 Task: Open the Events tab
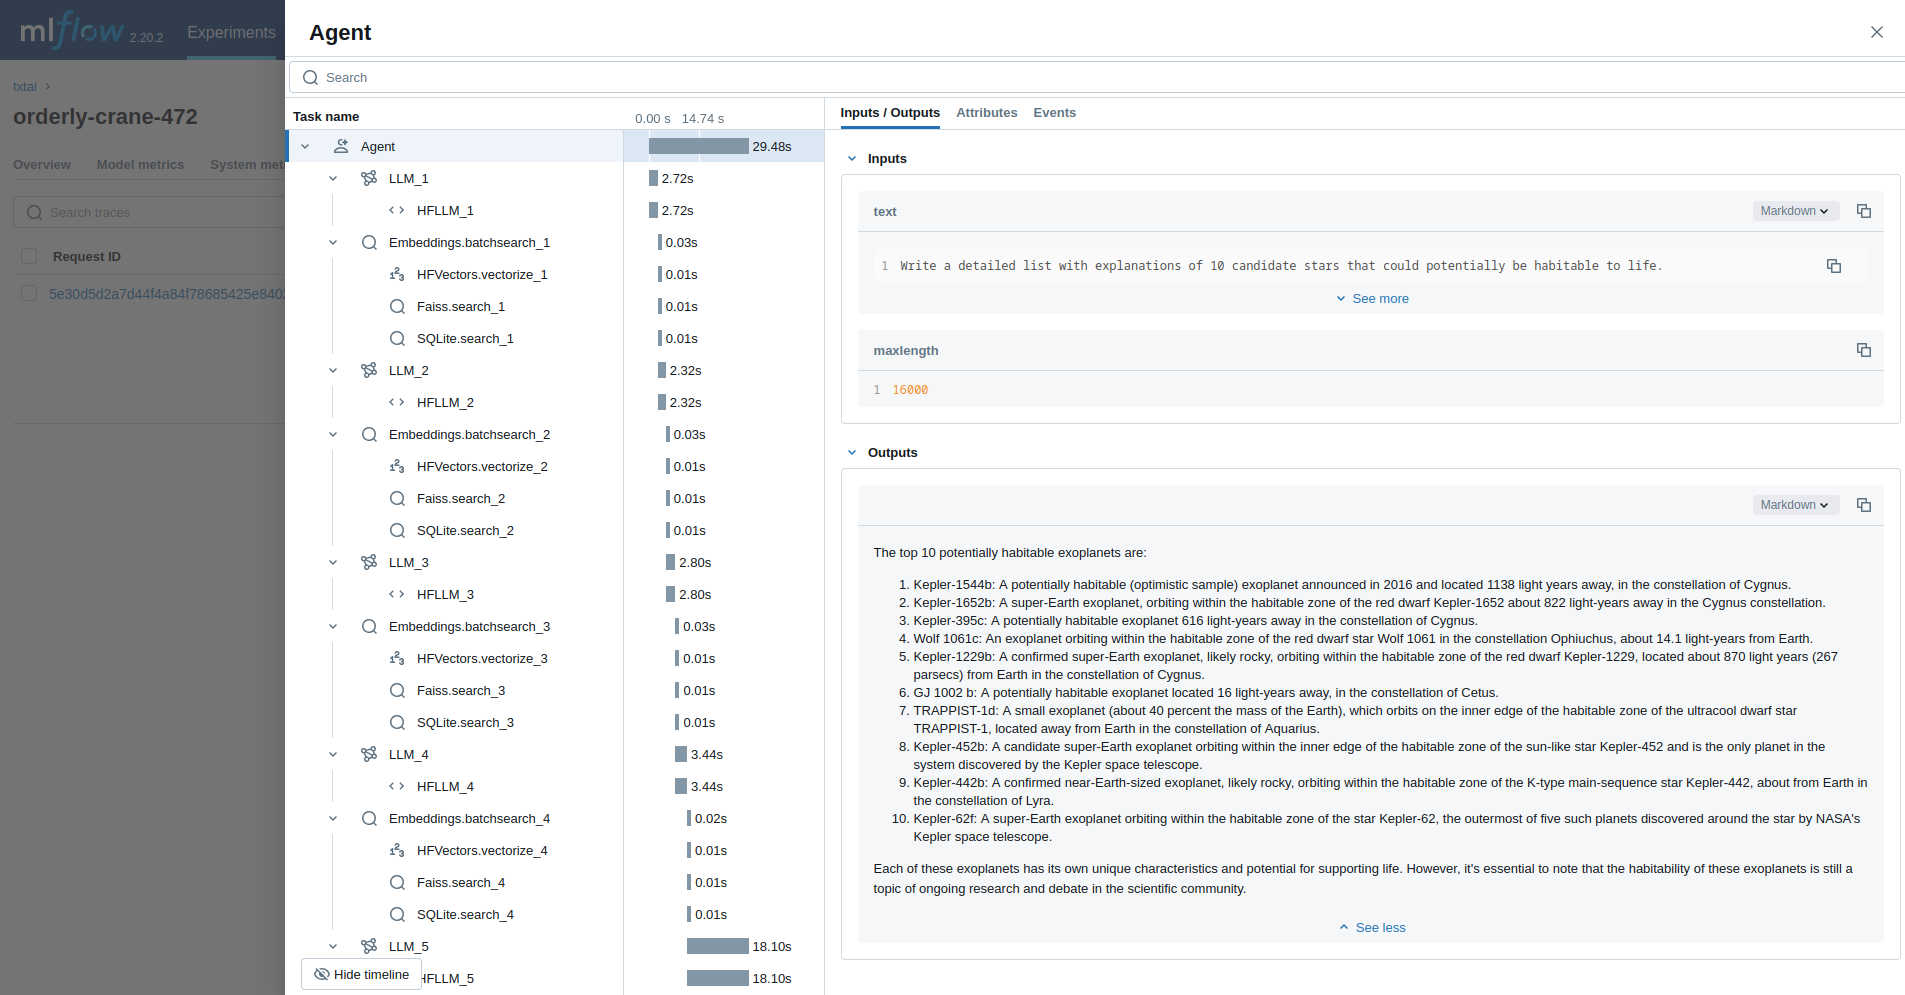[1054, 113]
